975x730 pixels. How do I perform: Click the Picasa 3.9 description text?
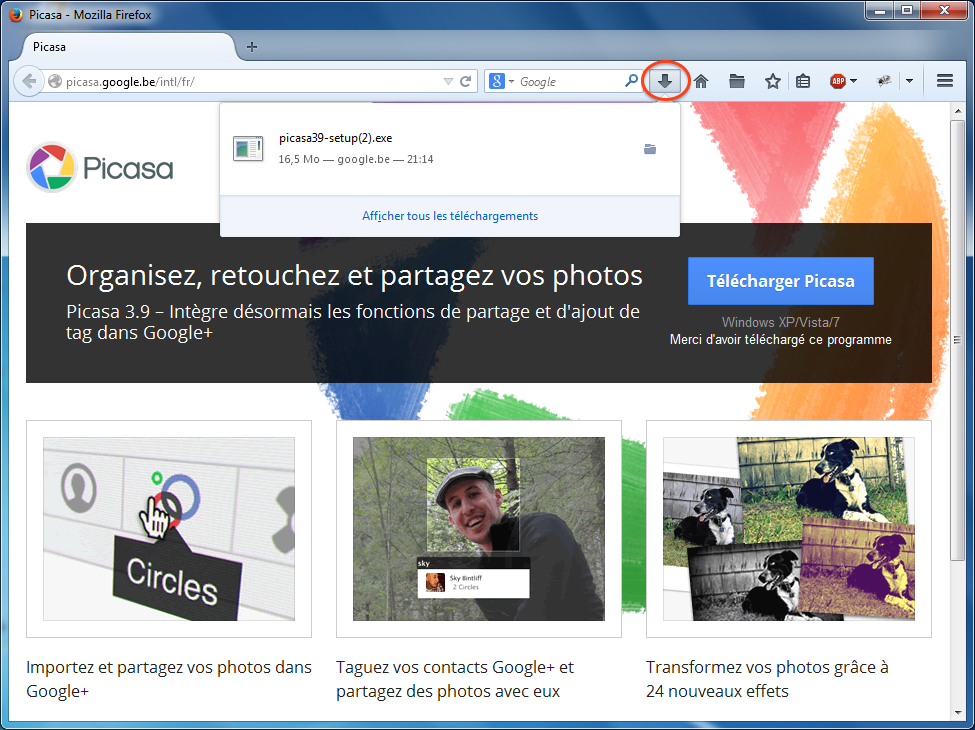(353, 321)
